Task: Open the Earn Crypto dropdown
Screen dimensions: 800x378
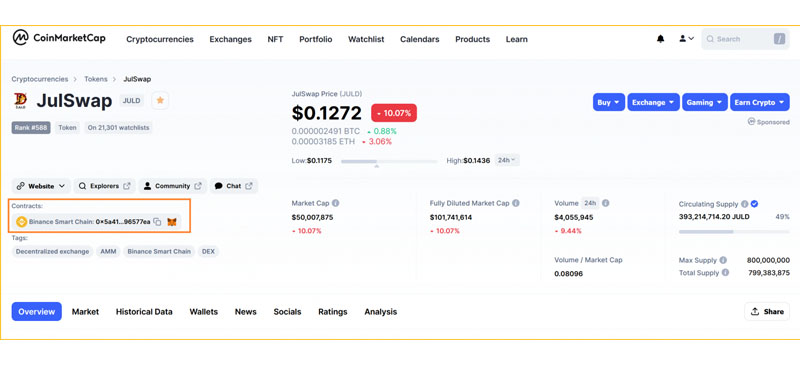Action: click(760, 103)
